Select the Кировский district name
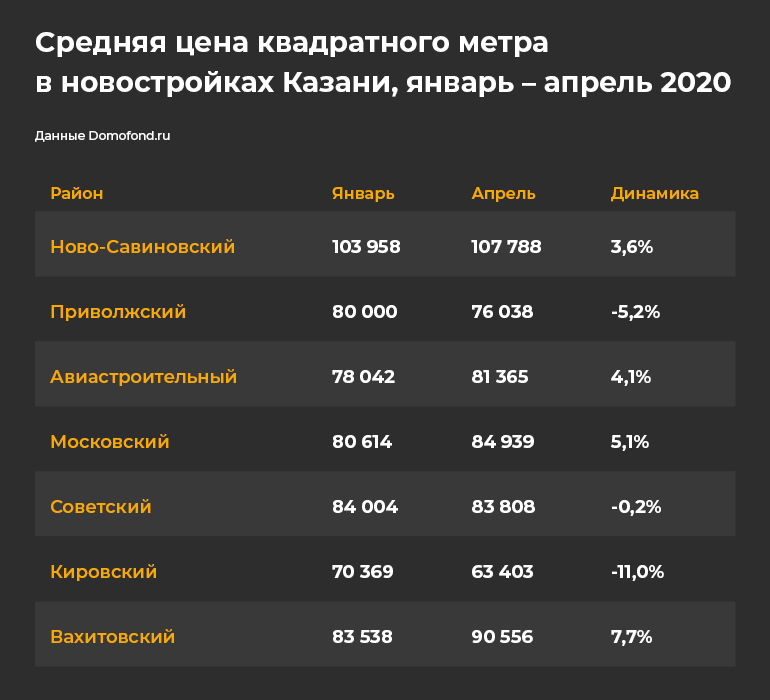Image resolution: width=770 pixels, height=700 pixels. 104,572
